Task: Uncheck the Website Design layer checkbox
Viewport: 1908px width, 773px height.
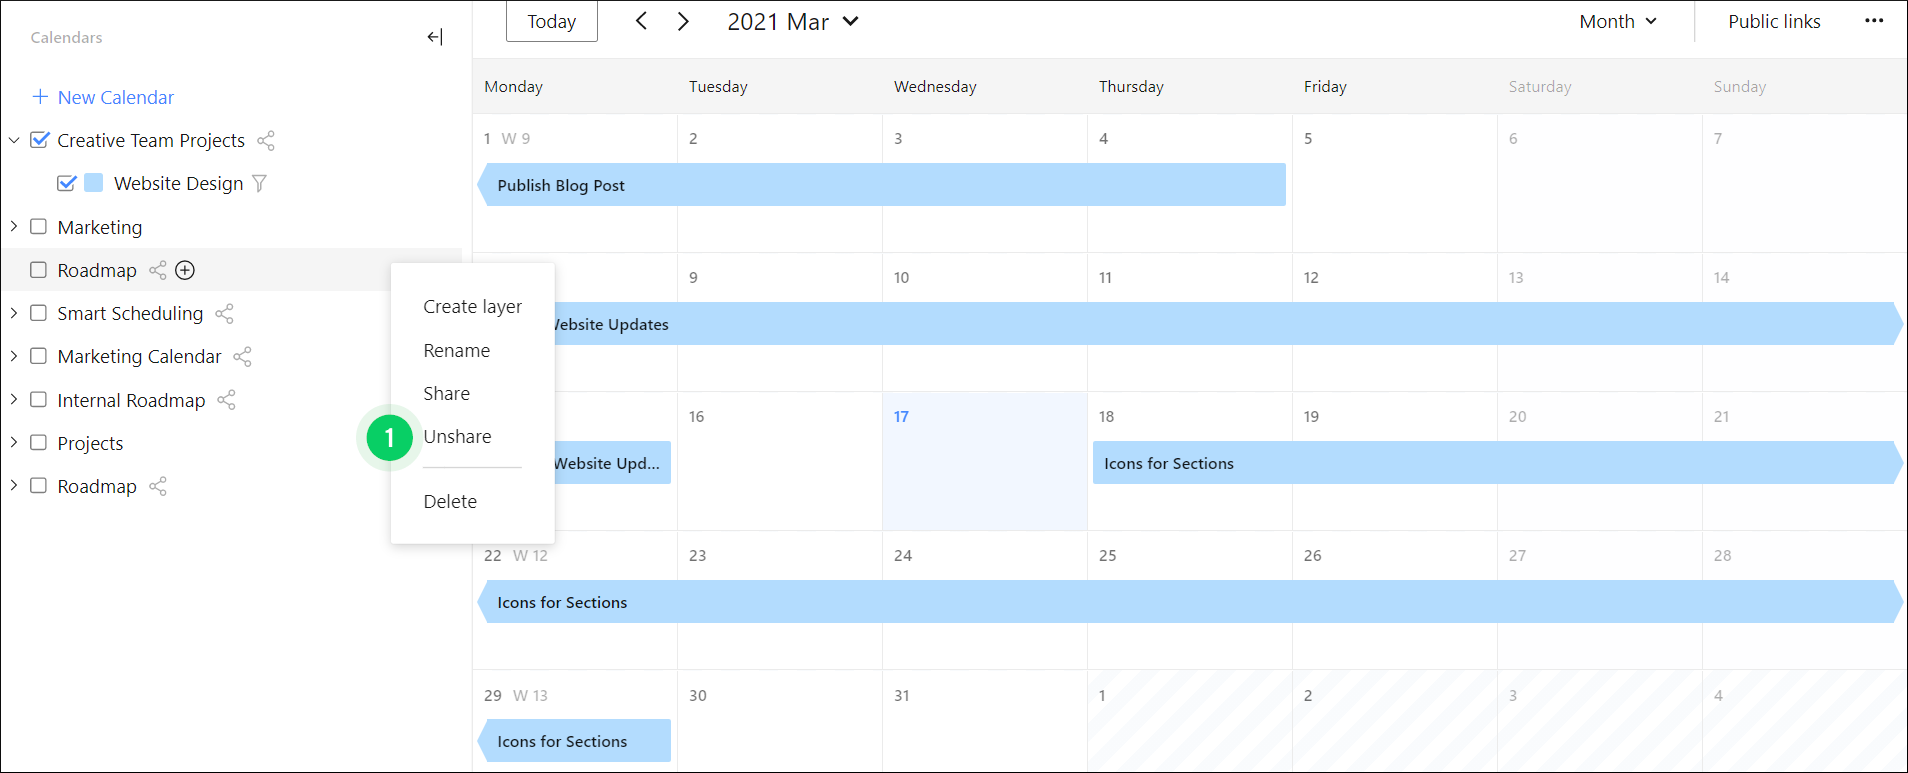Action: [x=67, y=183]
